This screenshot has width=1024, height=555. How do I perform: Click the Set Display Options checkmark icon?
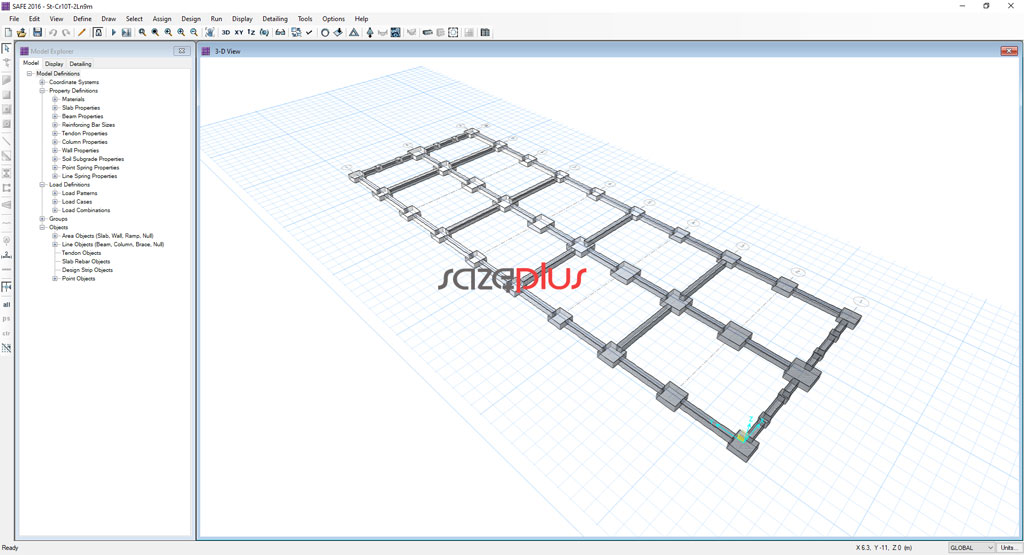309,32
